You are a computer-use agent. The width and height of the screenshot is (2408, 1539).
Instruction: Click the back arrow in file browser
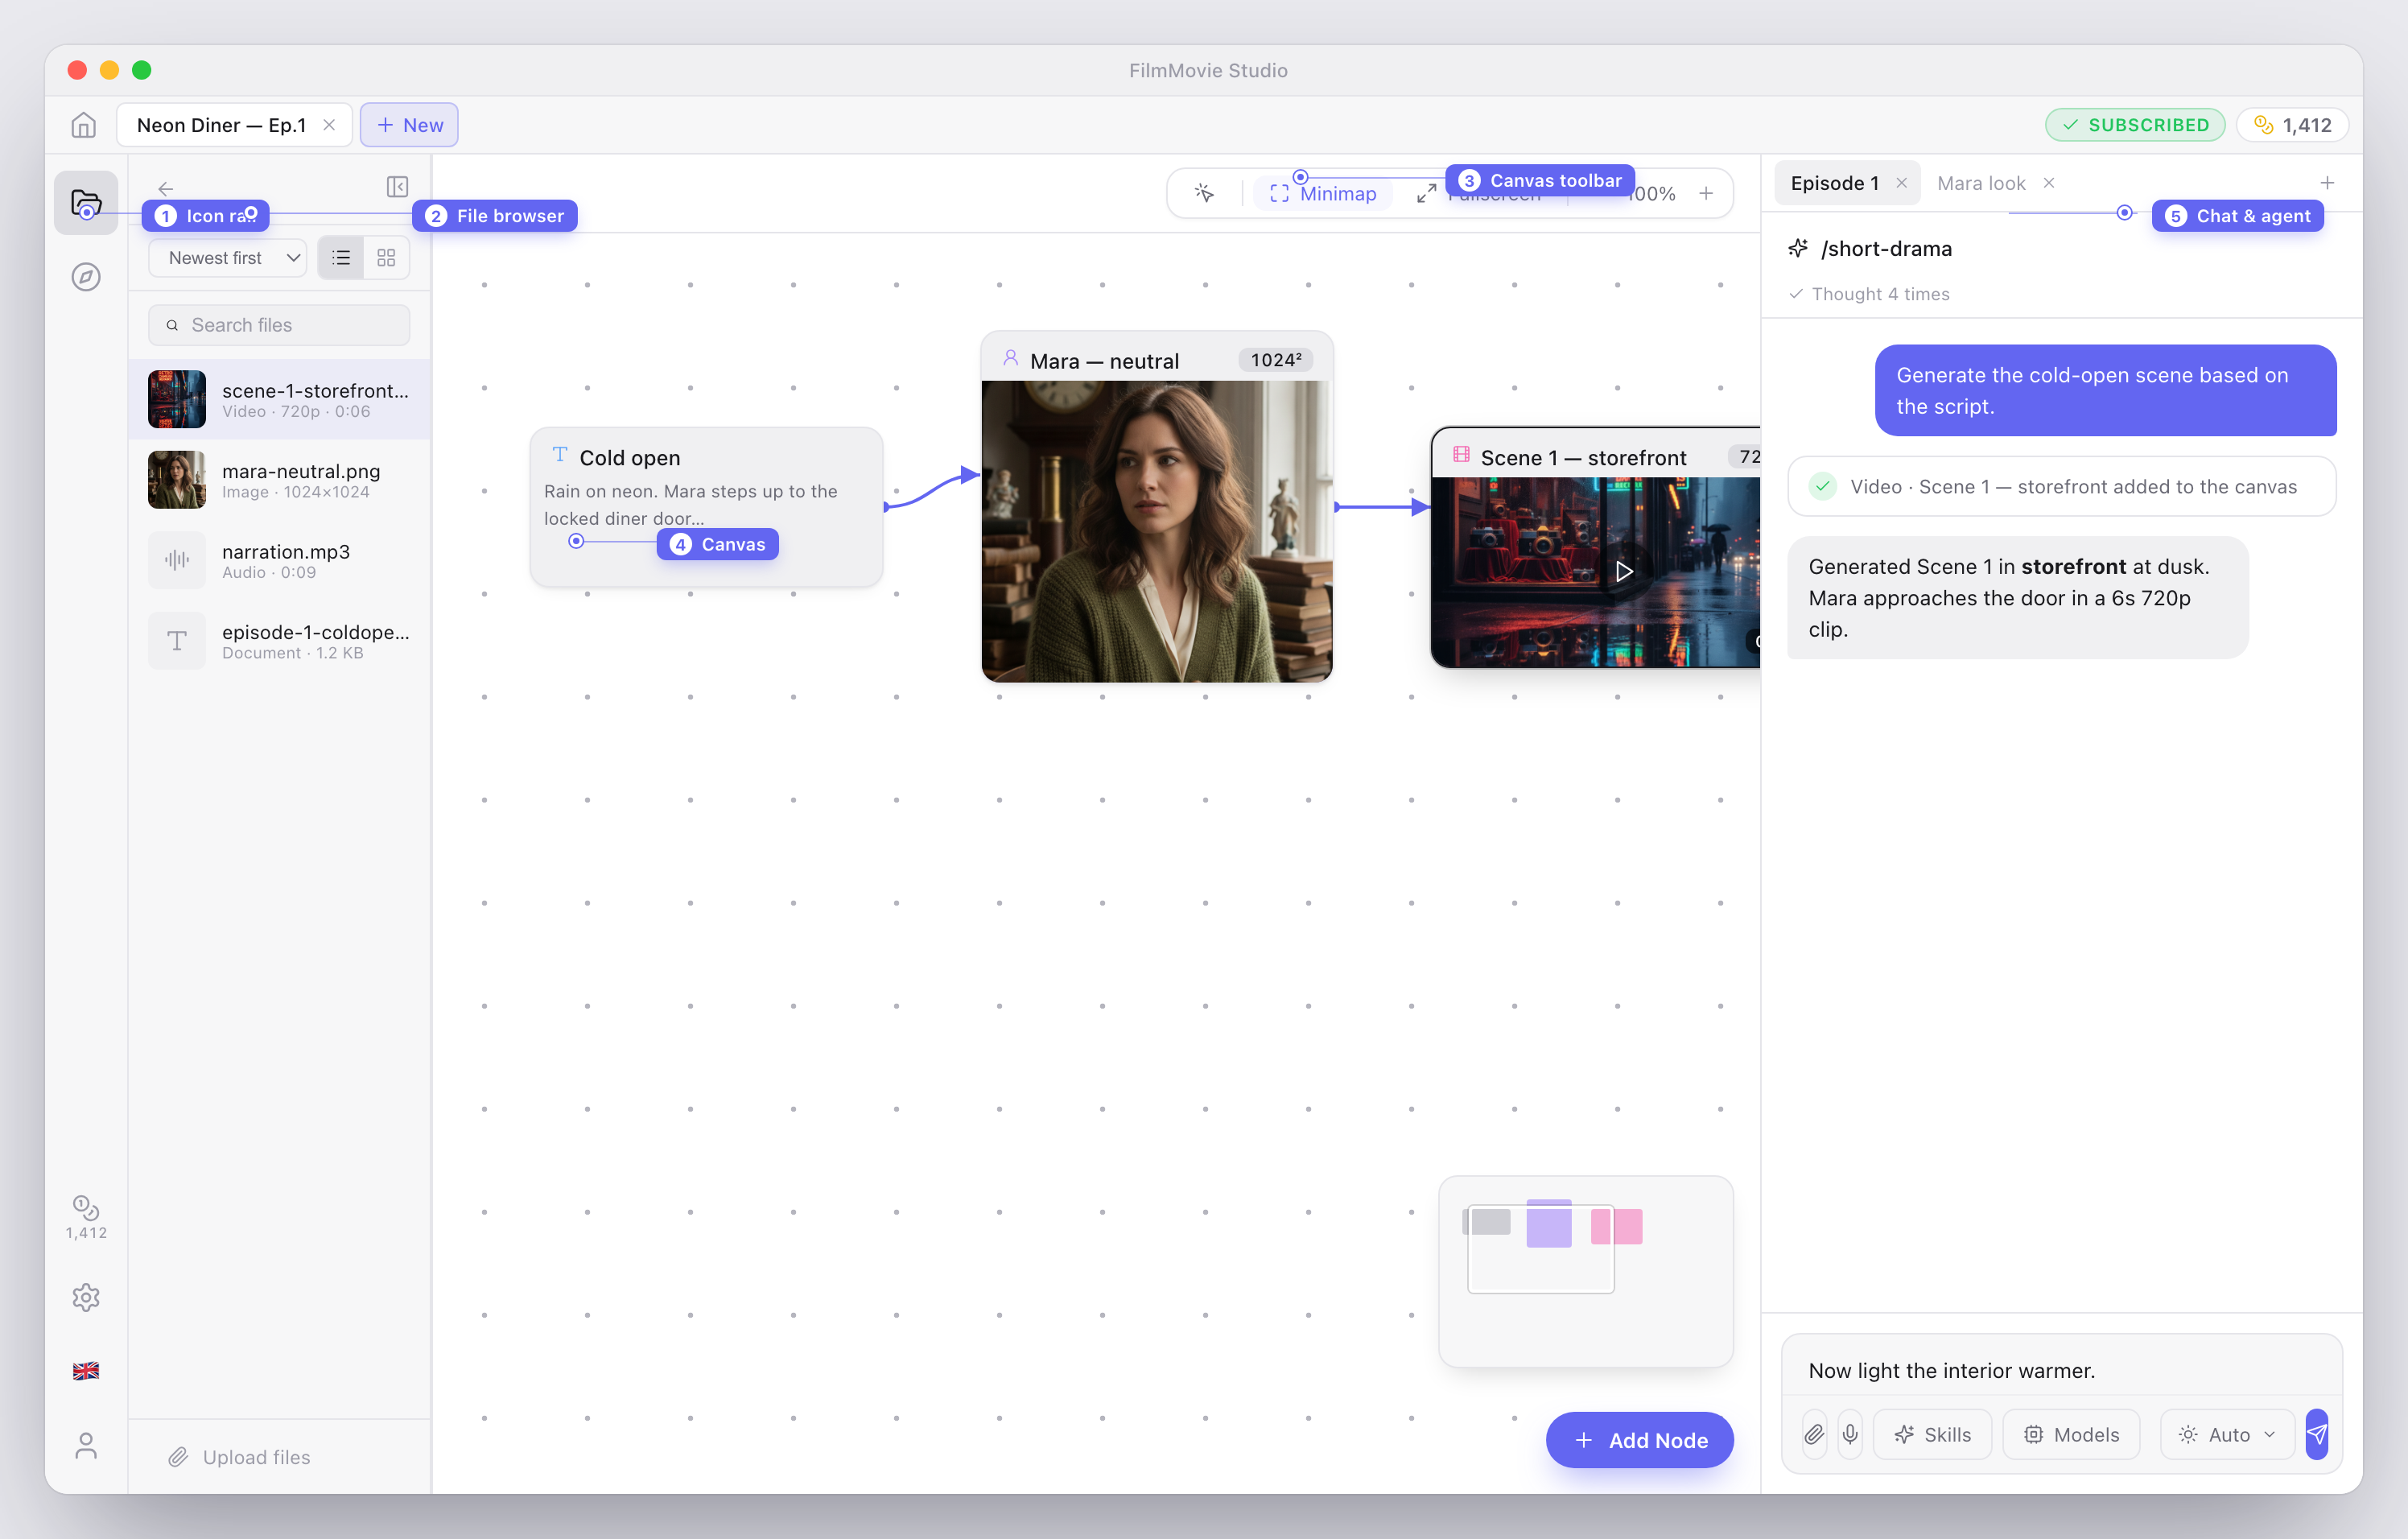[166, 188]
